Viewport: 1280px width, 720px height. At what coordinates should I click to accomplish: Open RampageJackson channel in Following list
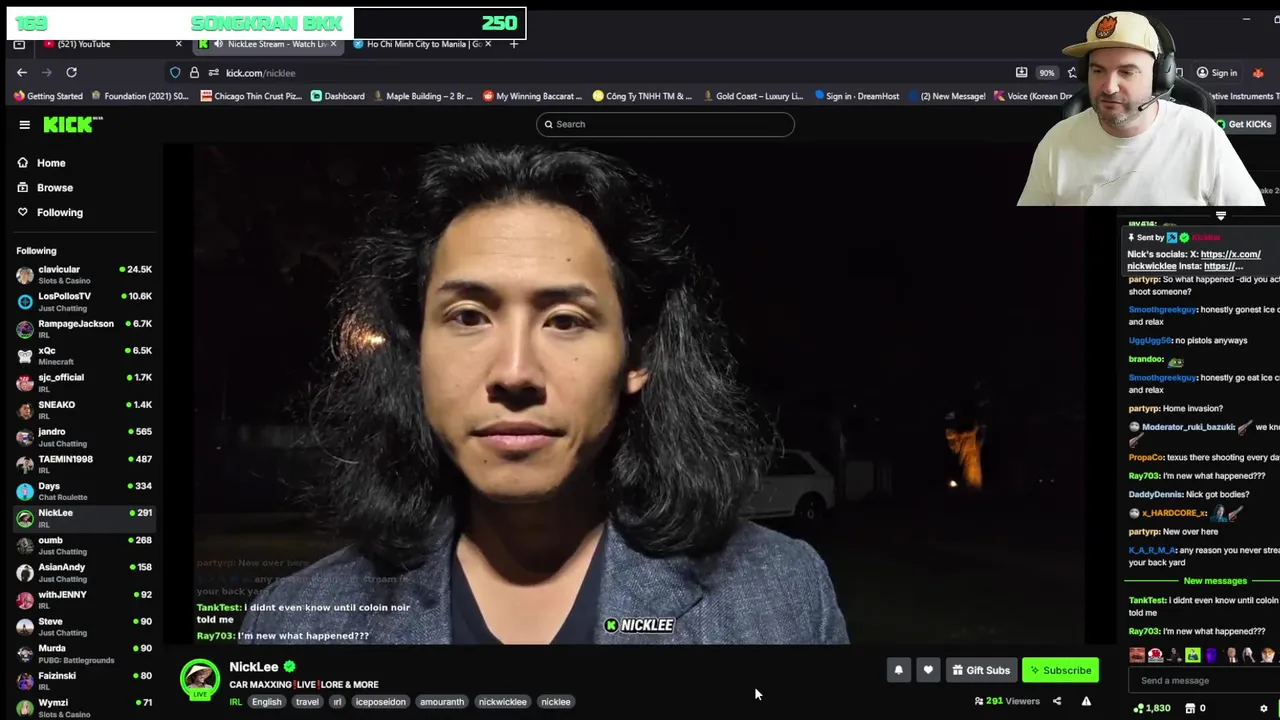point(84,328)
